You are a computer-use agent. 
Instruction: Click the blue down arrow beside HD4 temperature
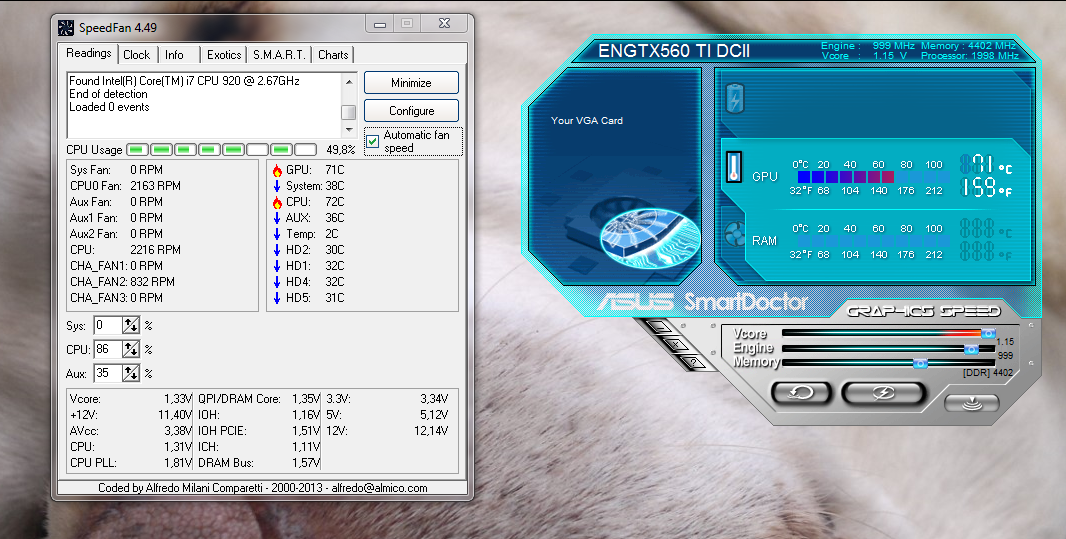tap(277, 281)
